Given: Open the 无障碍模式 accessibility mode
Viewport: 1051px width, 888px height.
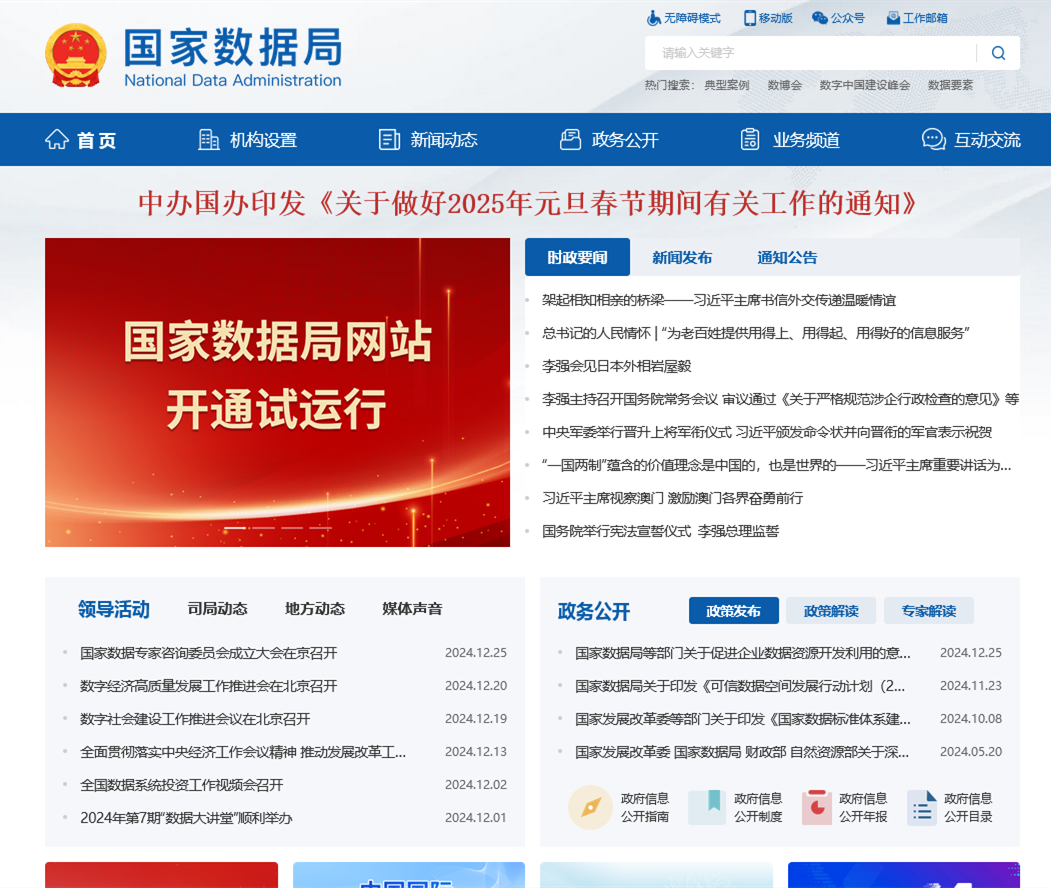Looking at the screenshot, I should pos(684,18).
